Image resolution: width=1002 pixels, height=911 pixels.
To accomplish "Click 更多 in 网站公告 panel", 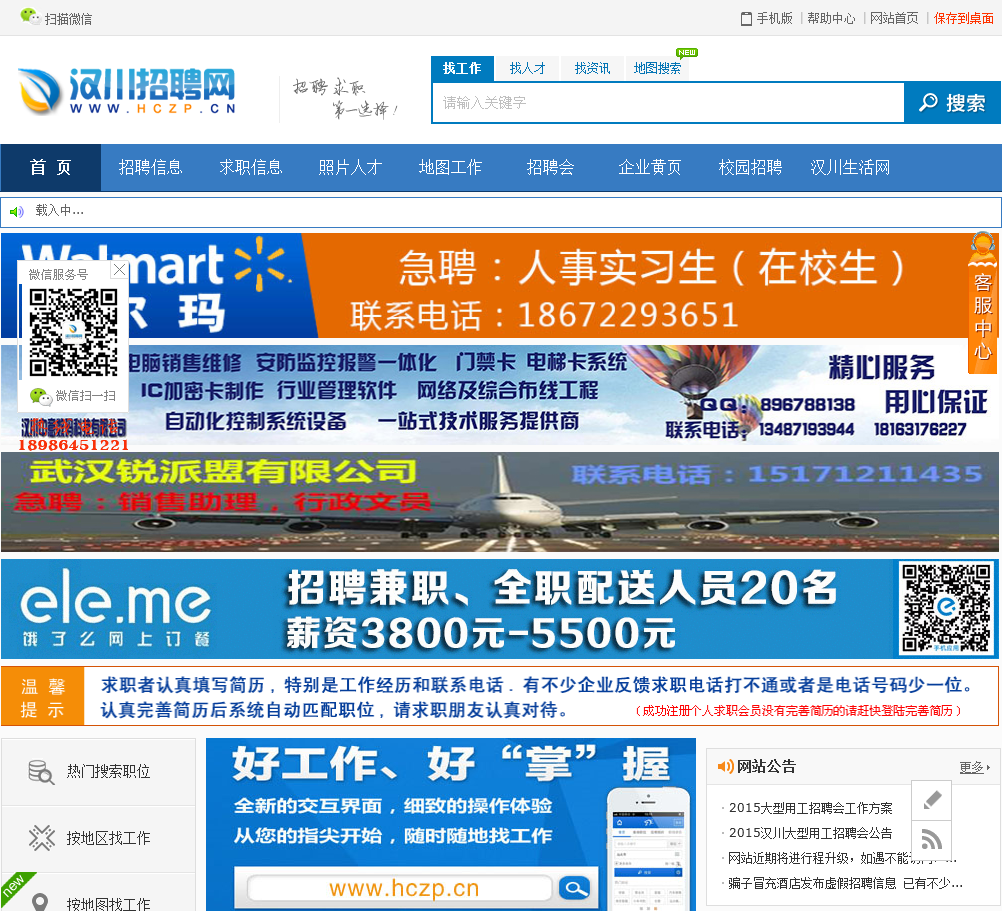I will [x=974, y=767].
